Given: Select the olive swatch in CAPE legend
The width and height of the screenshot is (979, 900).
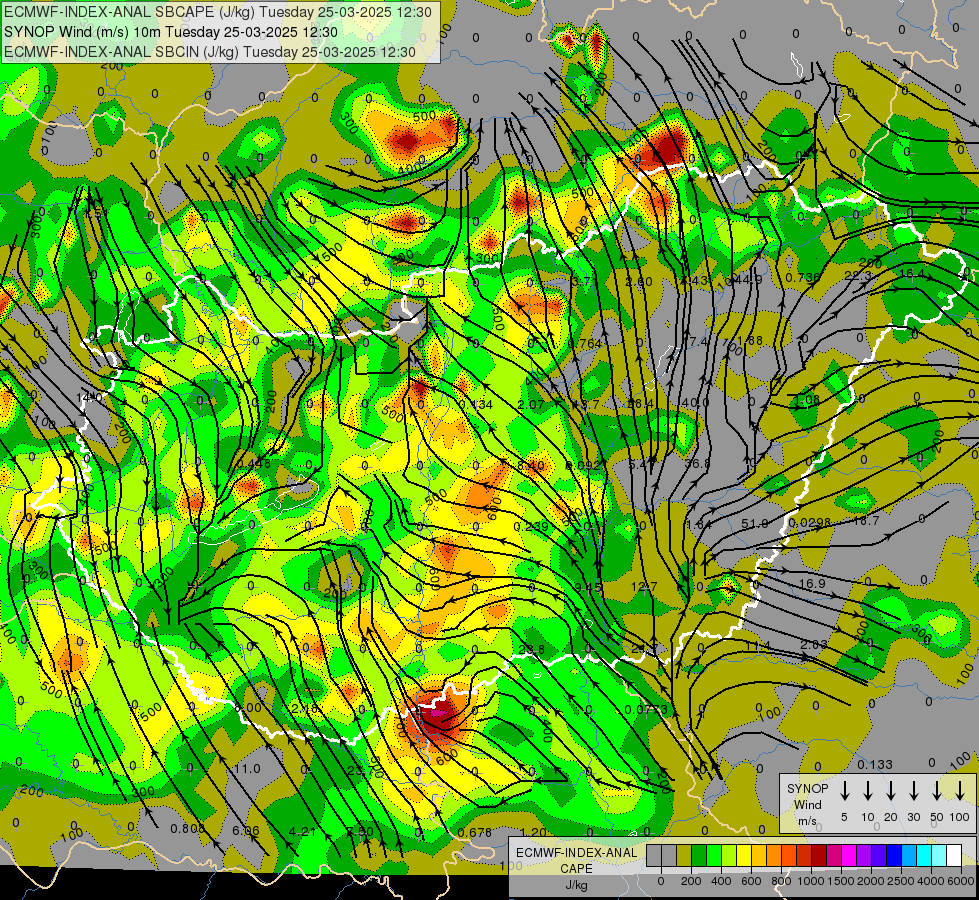Looking at the screenshot, I should tap(684, 855).
